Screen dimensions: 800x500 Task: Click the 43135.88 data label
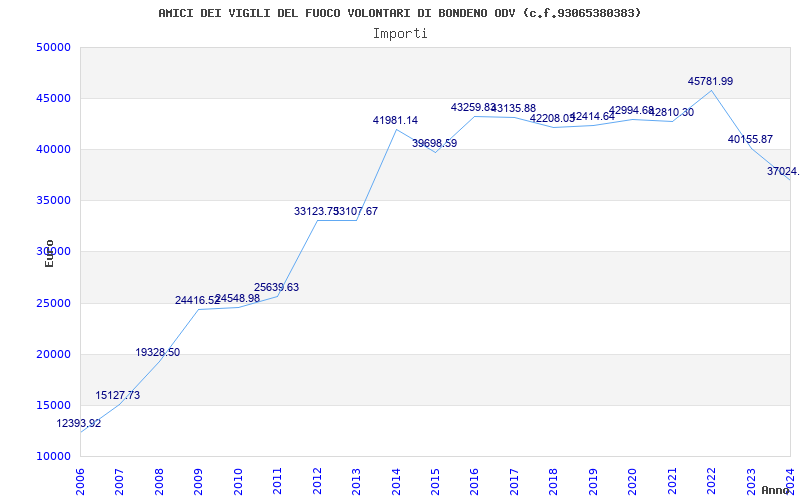tap(514, 108)
